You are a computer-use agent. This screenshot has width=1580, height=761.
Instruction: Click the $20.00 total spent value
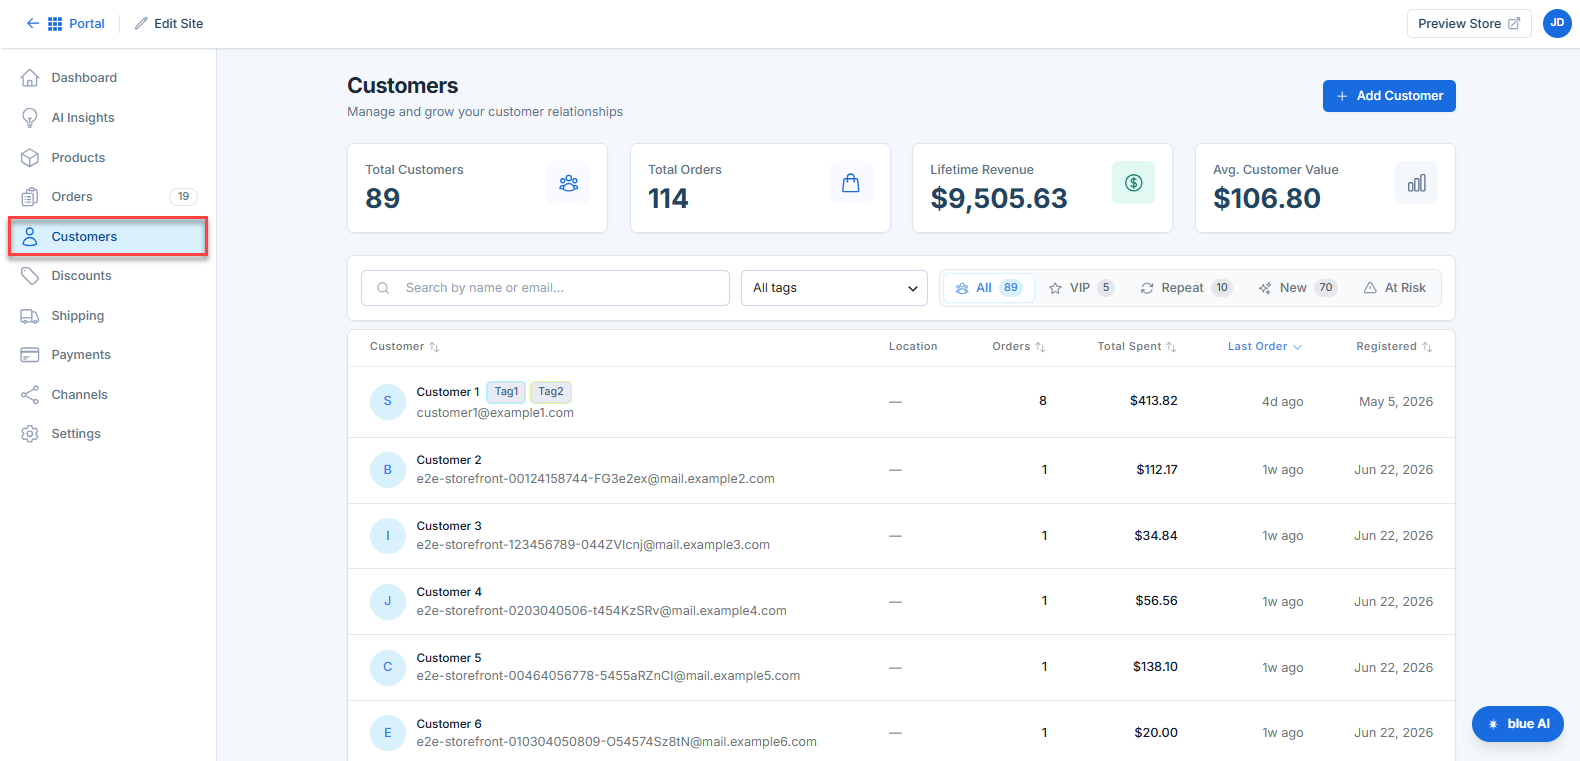[x=1156, y=733]
